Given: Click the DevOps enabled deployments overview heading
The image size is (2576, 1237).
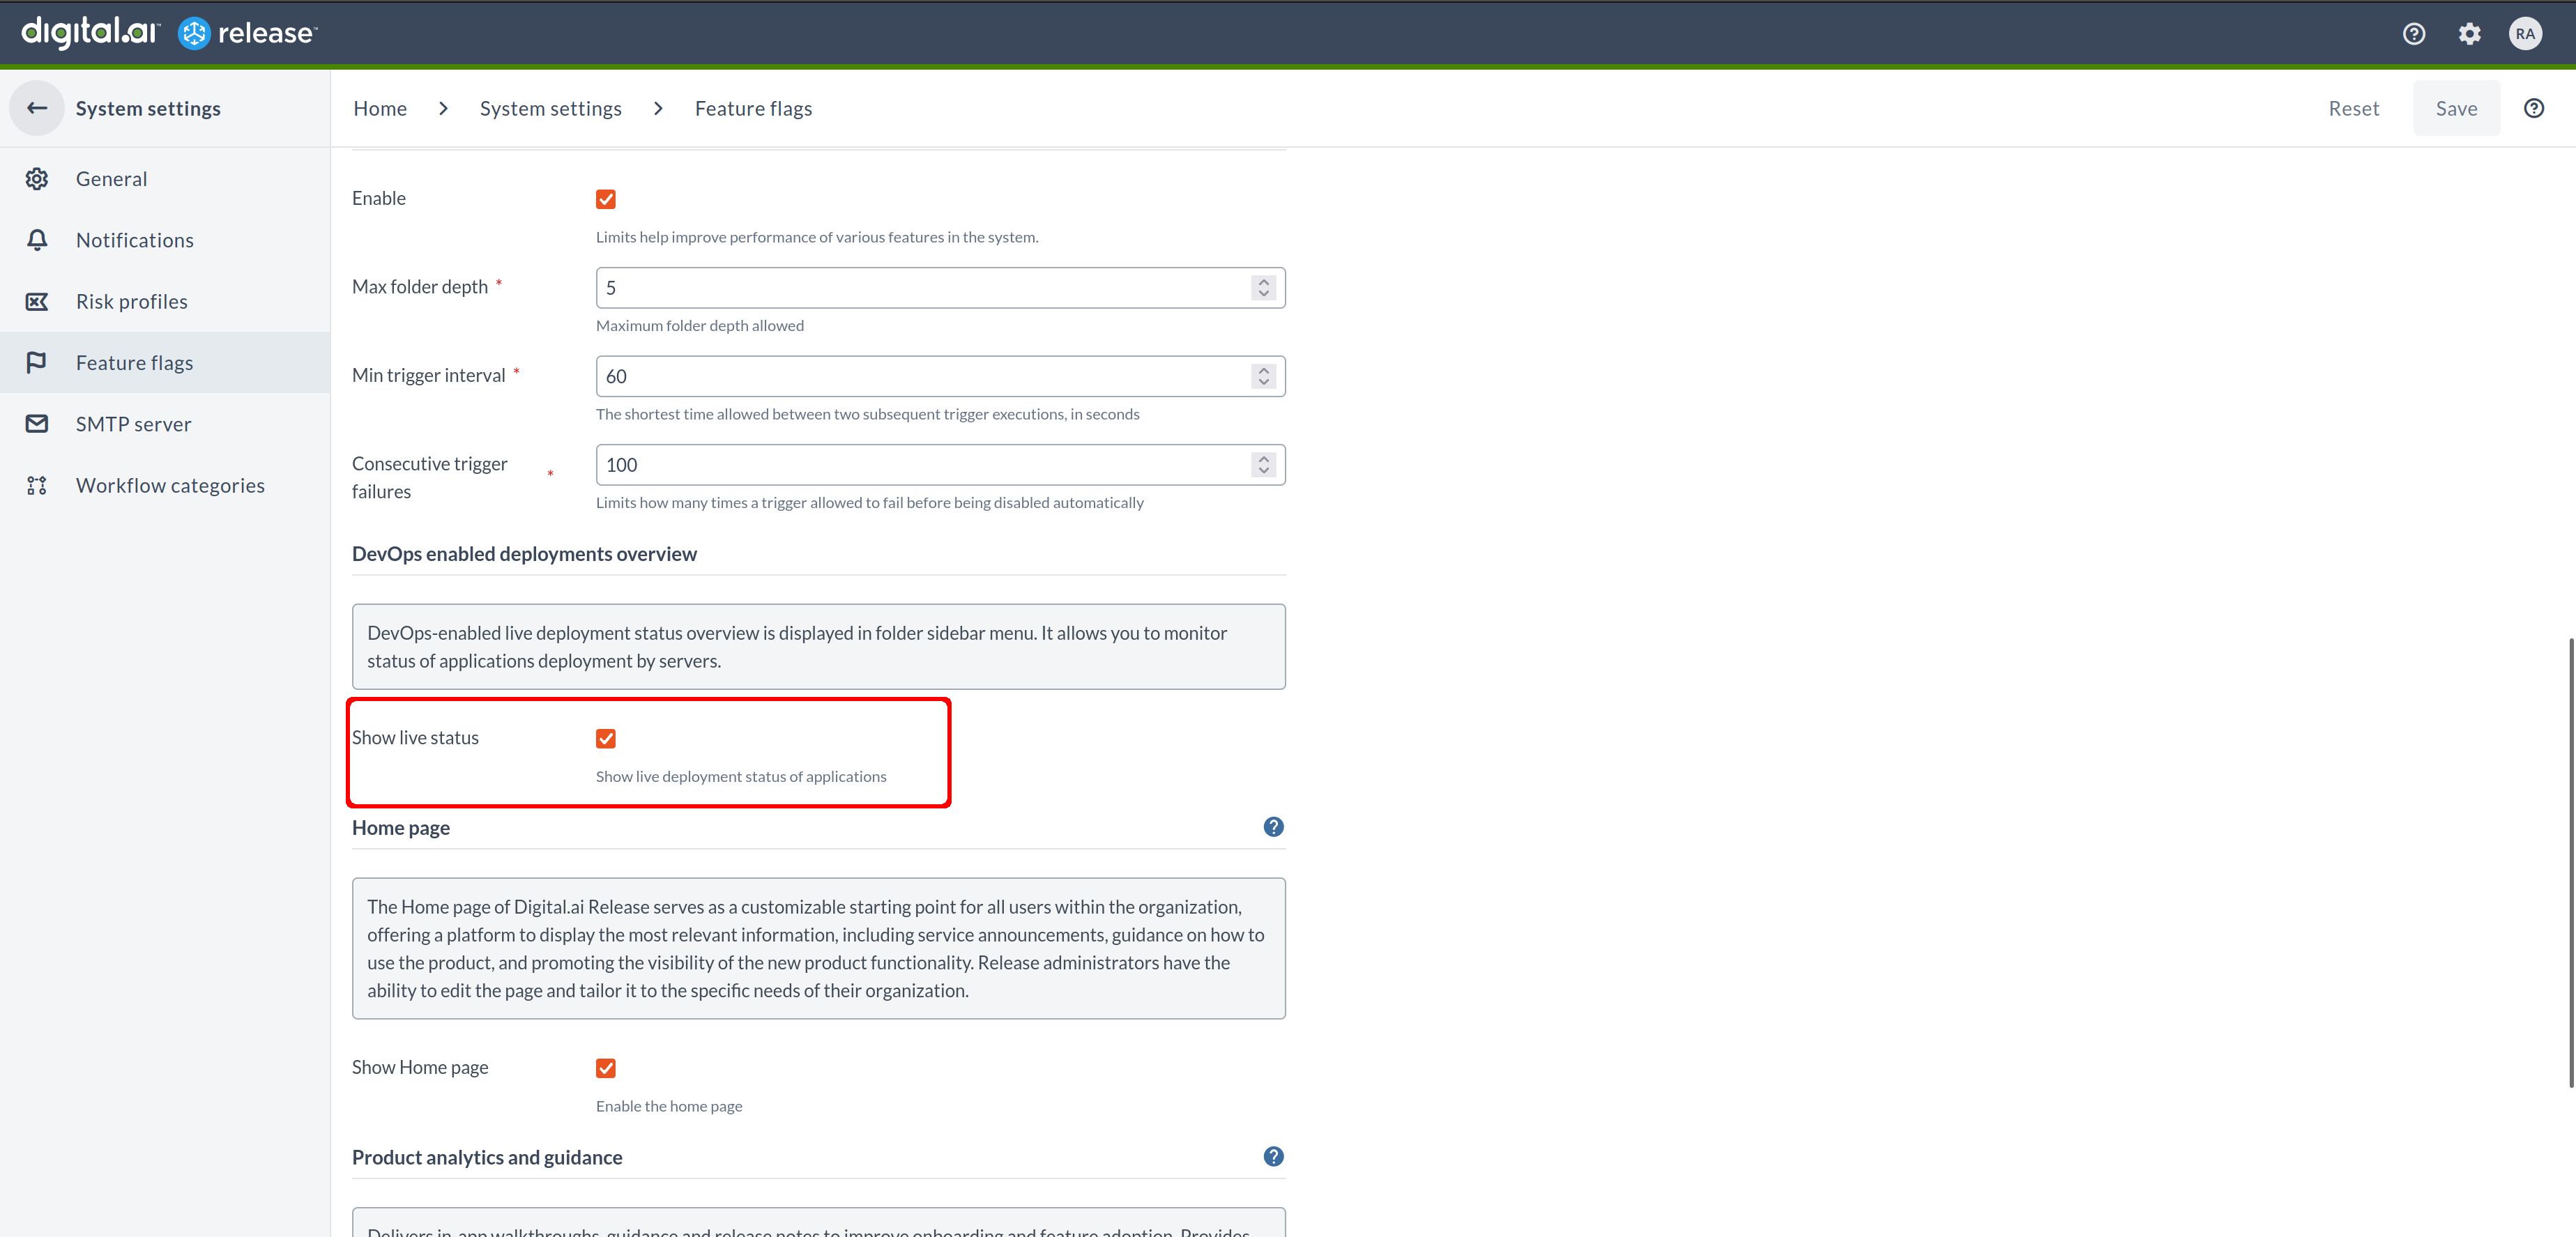Looking at the screenshot, I should [x=524, y=554].
